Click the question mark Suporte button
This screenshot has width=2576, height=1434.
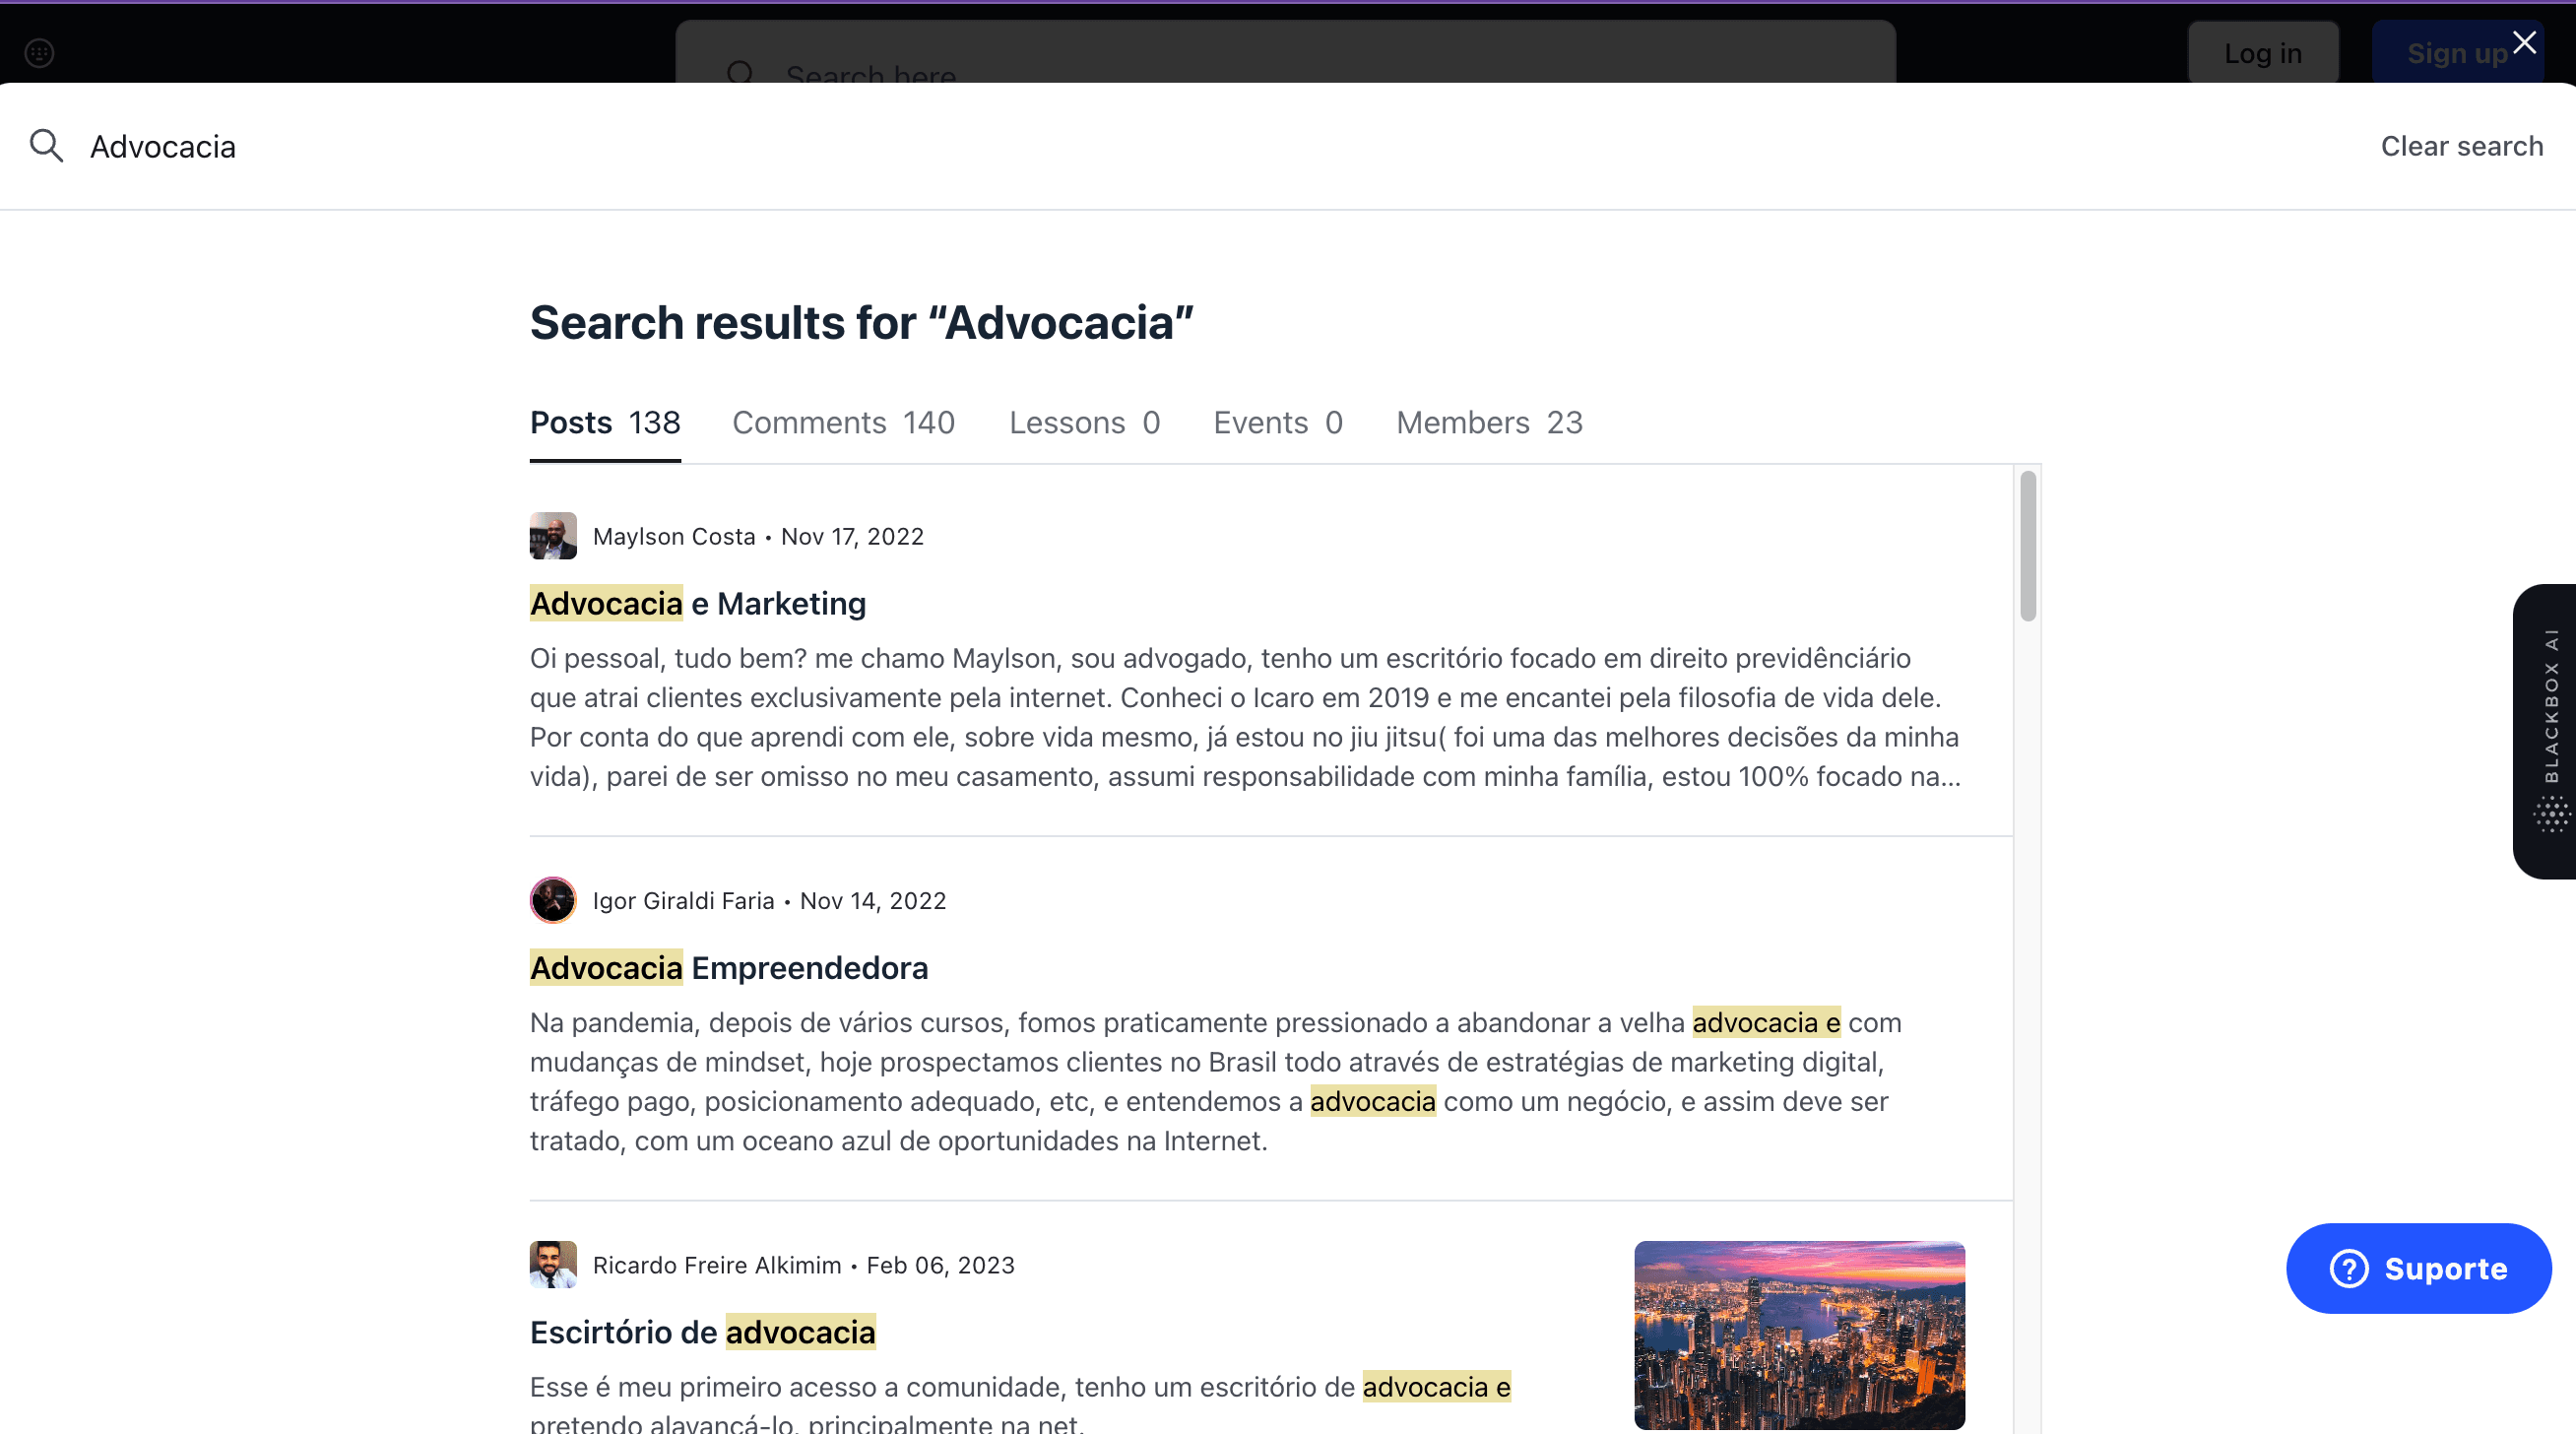2418,1268
